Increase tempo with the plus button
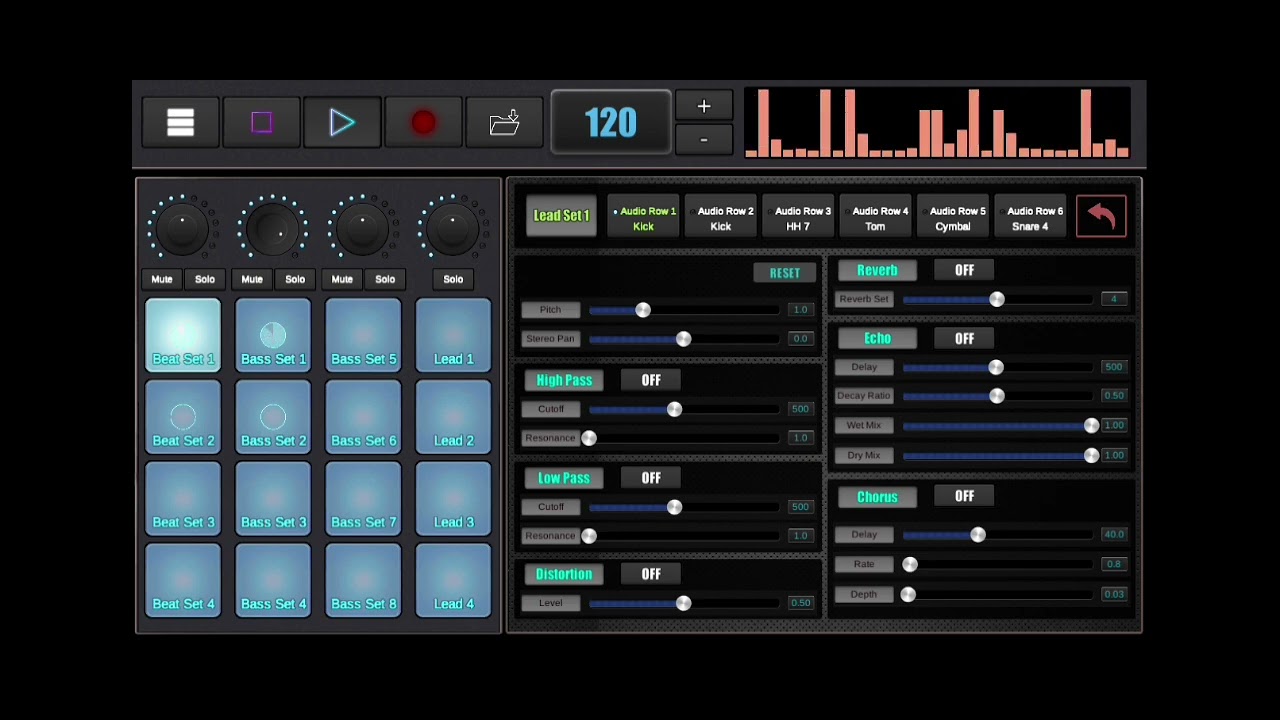The image size is (1280, 720). pyautogui.click(x=704, y=106)
